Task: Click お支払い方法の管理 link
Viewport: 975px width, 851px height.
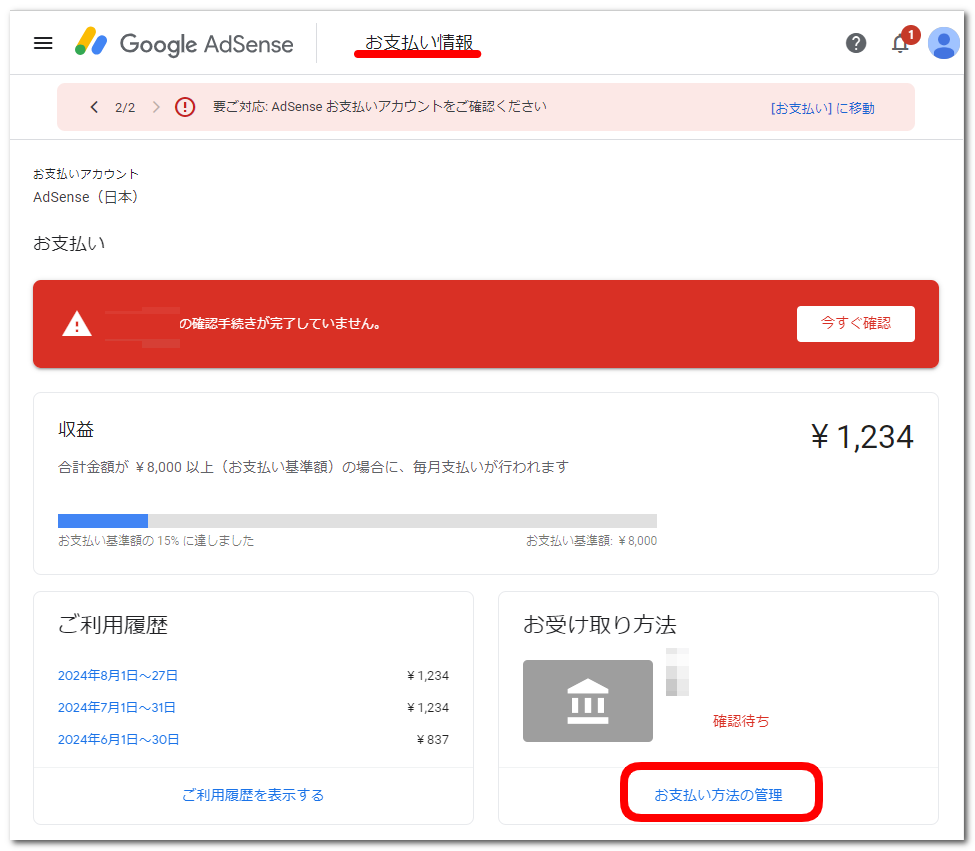Action: pos(718,795)
